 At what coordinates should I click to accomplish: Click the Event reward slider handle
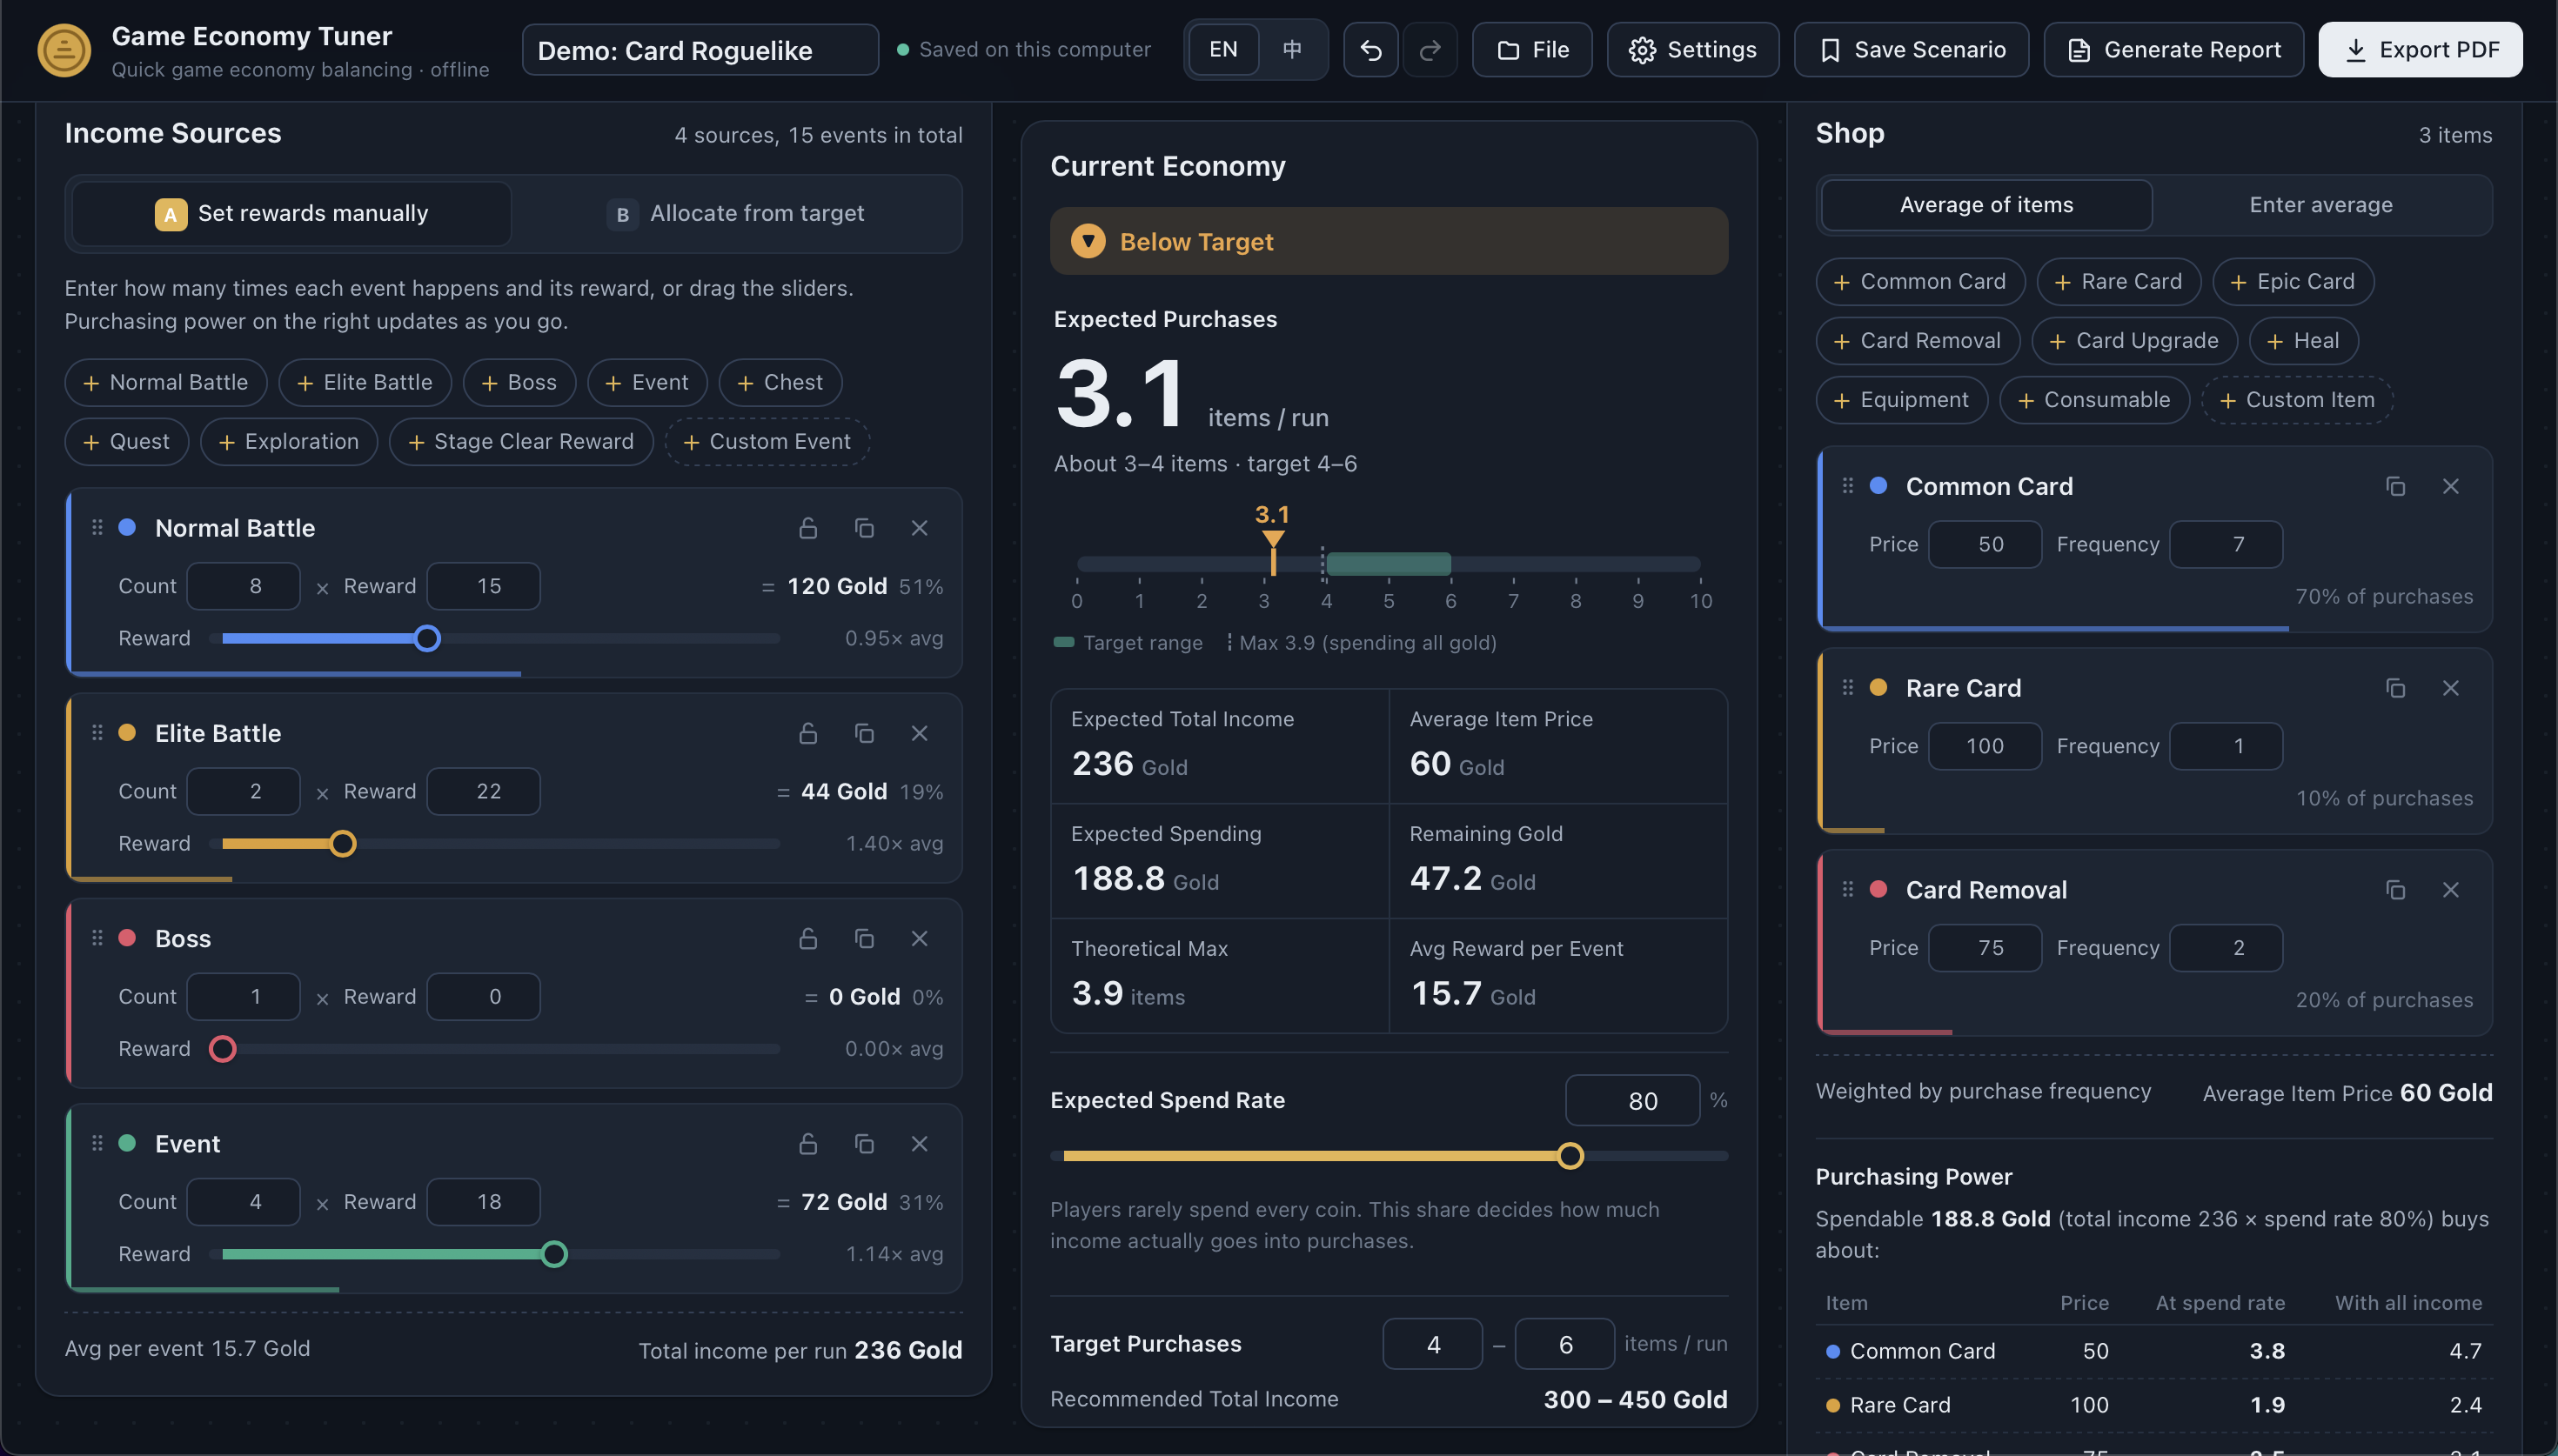(554, 1254)
